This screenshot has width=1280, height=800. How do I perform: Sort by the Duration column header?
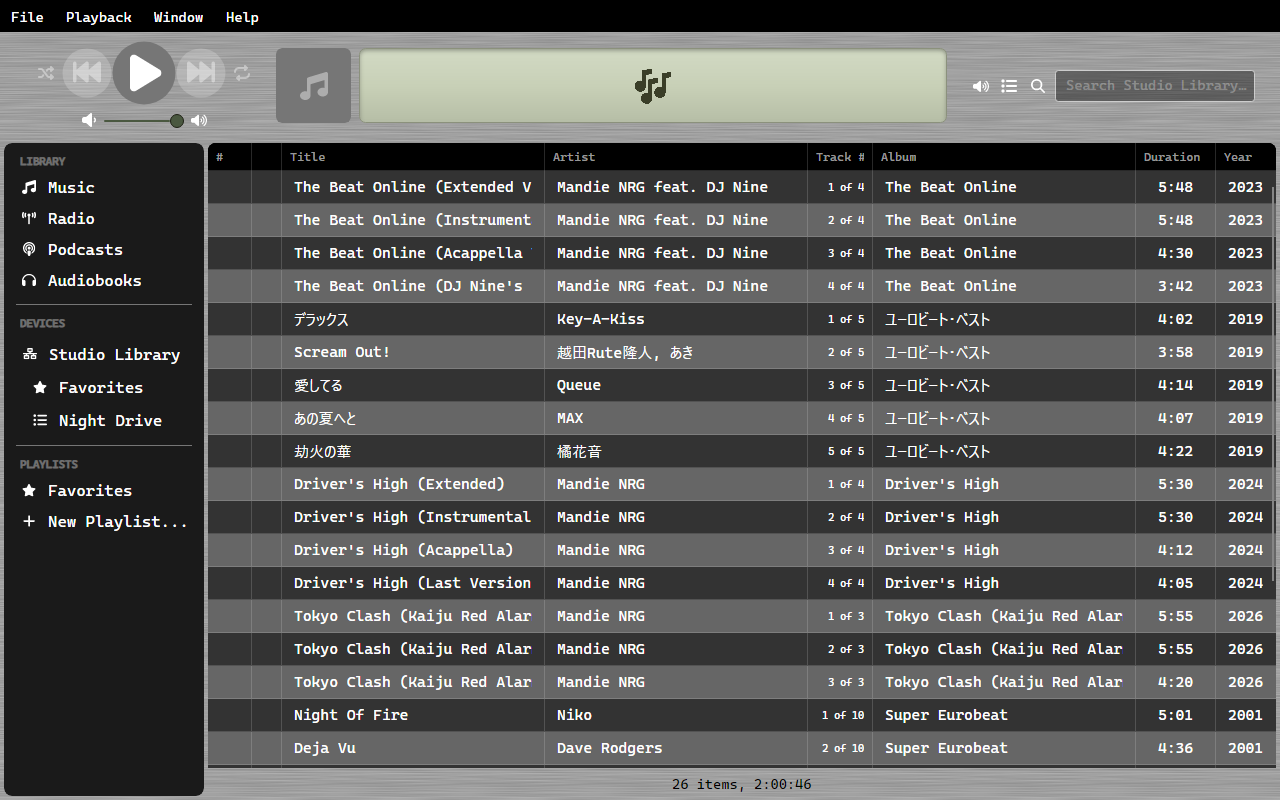[x=1175, y=157]
